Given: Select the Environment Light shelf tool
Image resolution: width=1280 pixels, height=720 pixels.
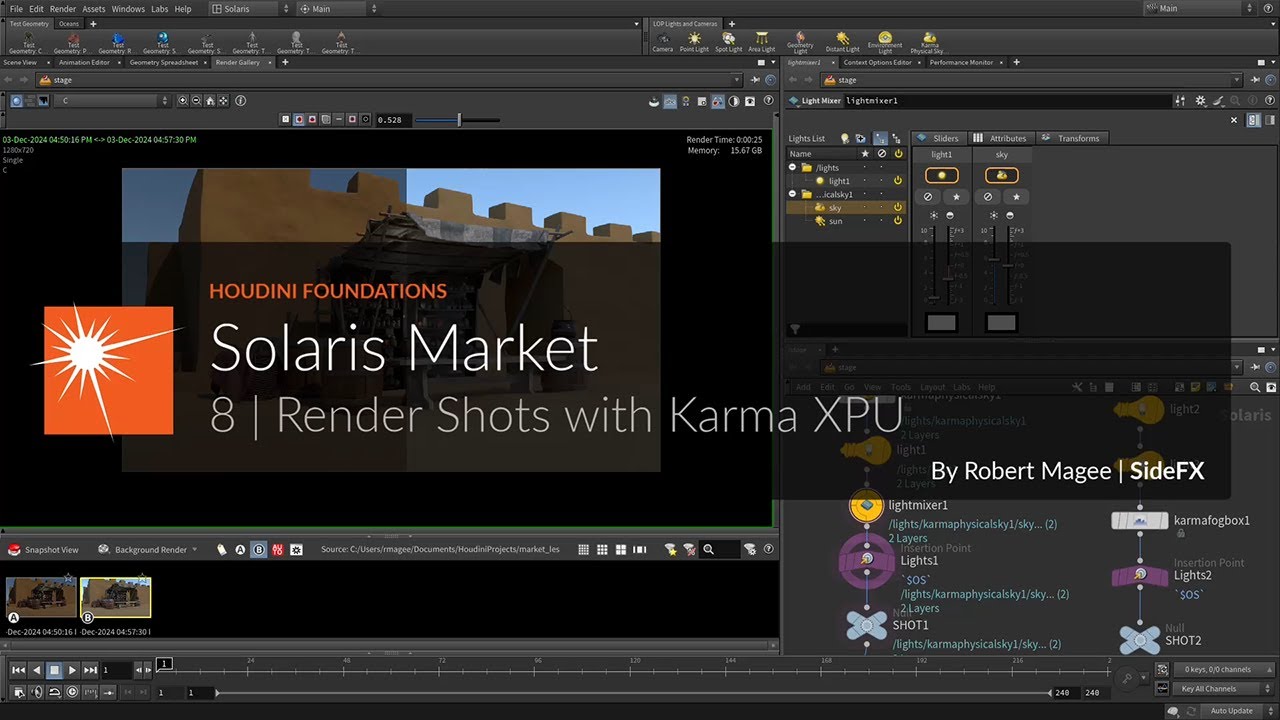Looking at the screenshot, I should 885,42.
